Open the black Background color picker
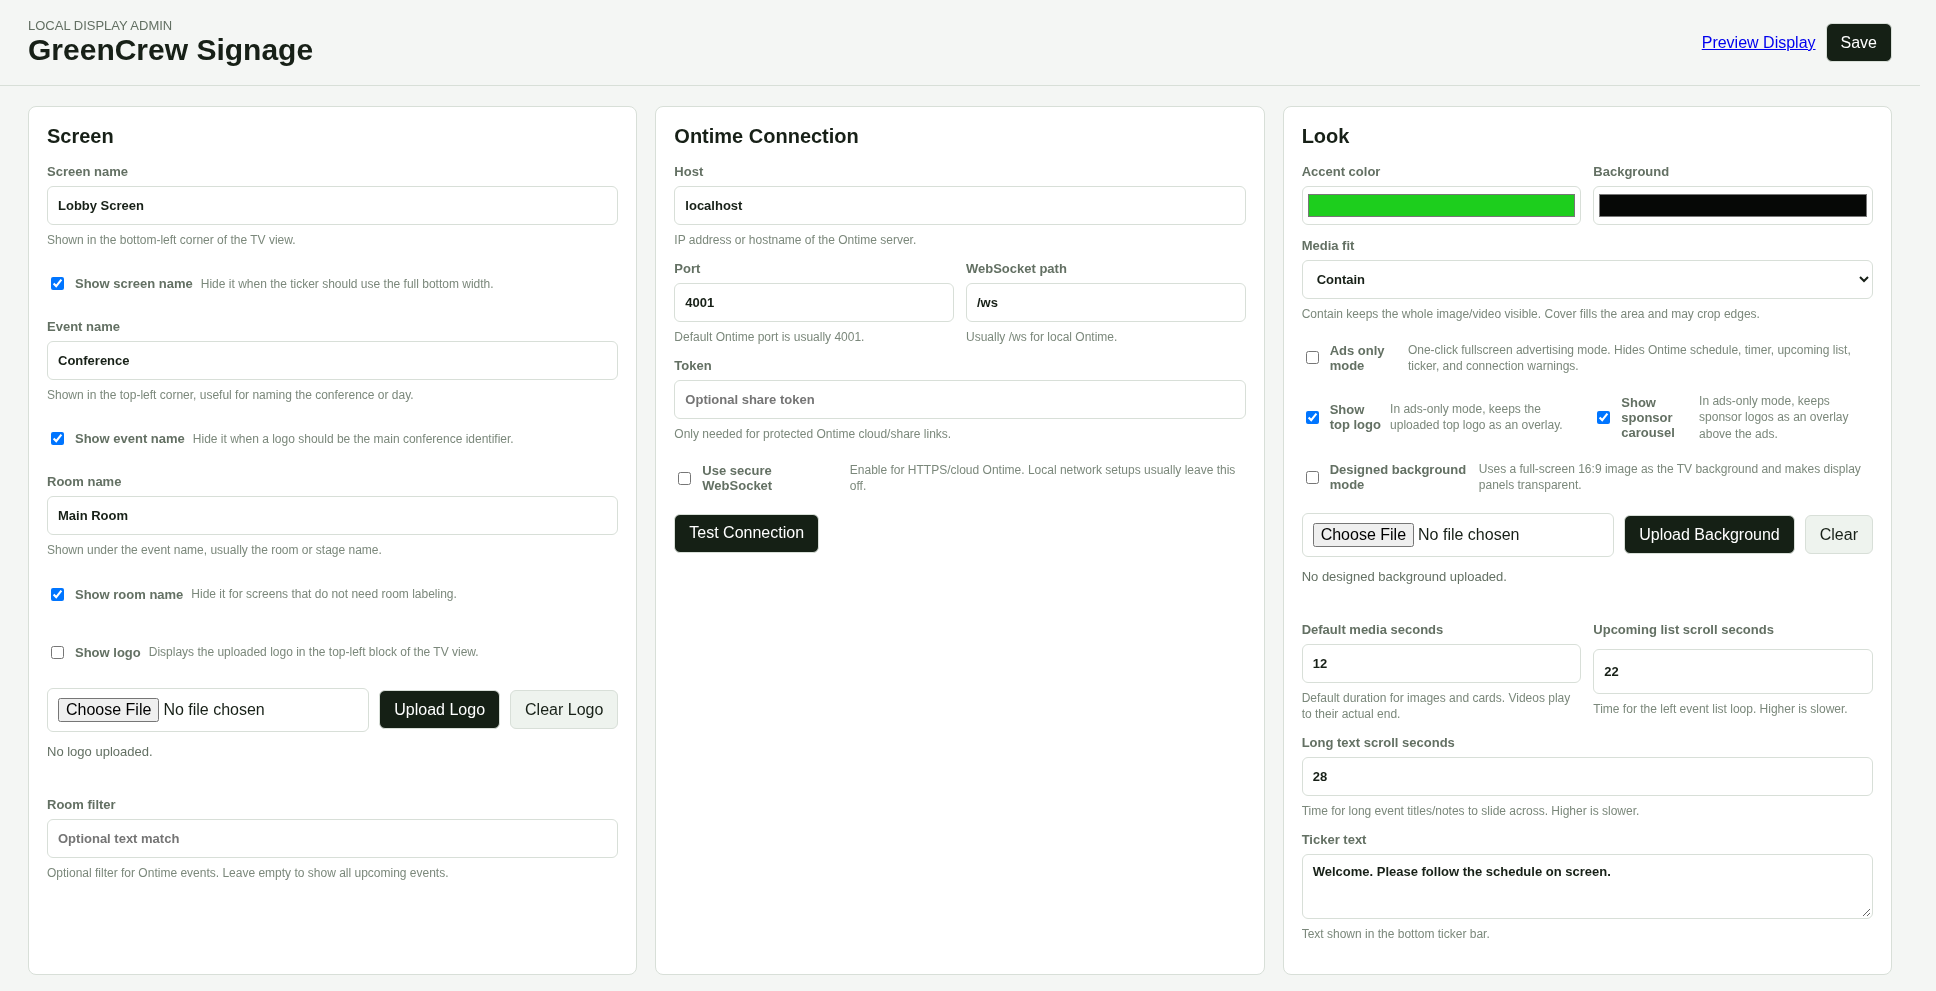This screenshot has width=1936, height=991. click(1732, 206)
